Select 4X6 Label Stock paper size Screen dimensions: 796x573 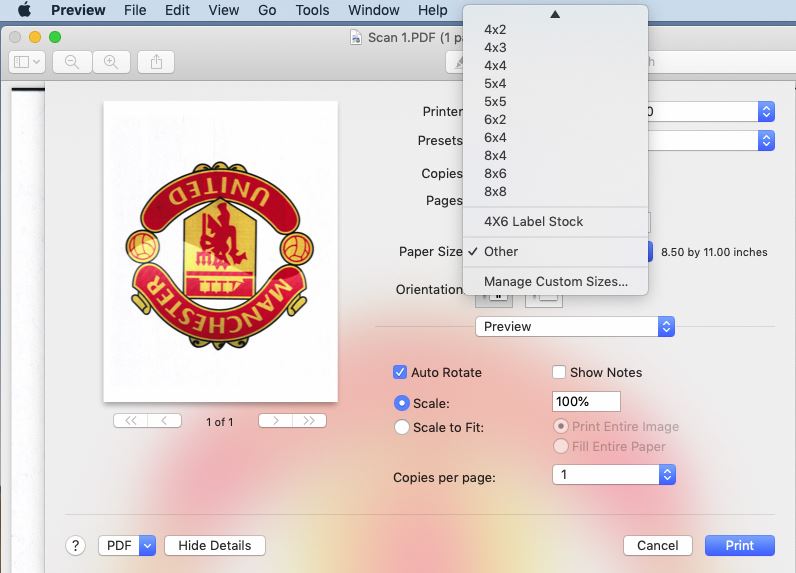555,222
